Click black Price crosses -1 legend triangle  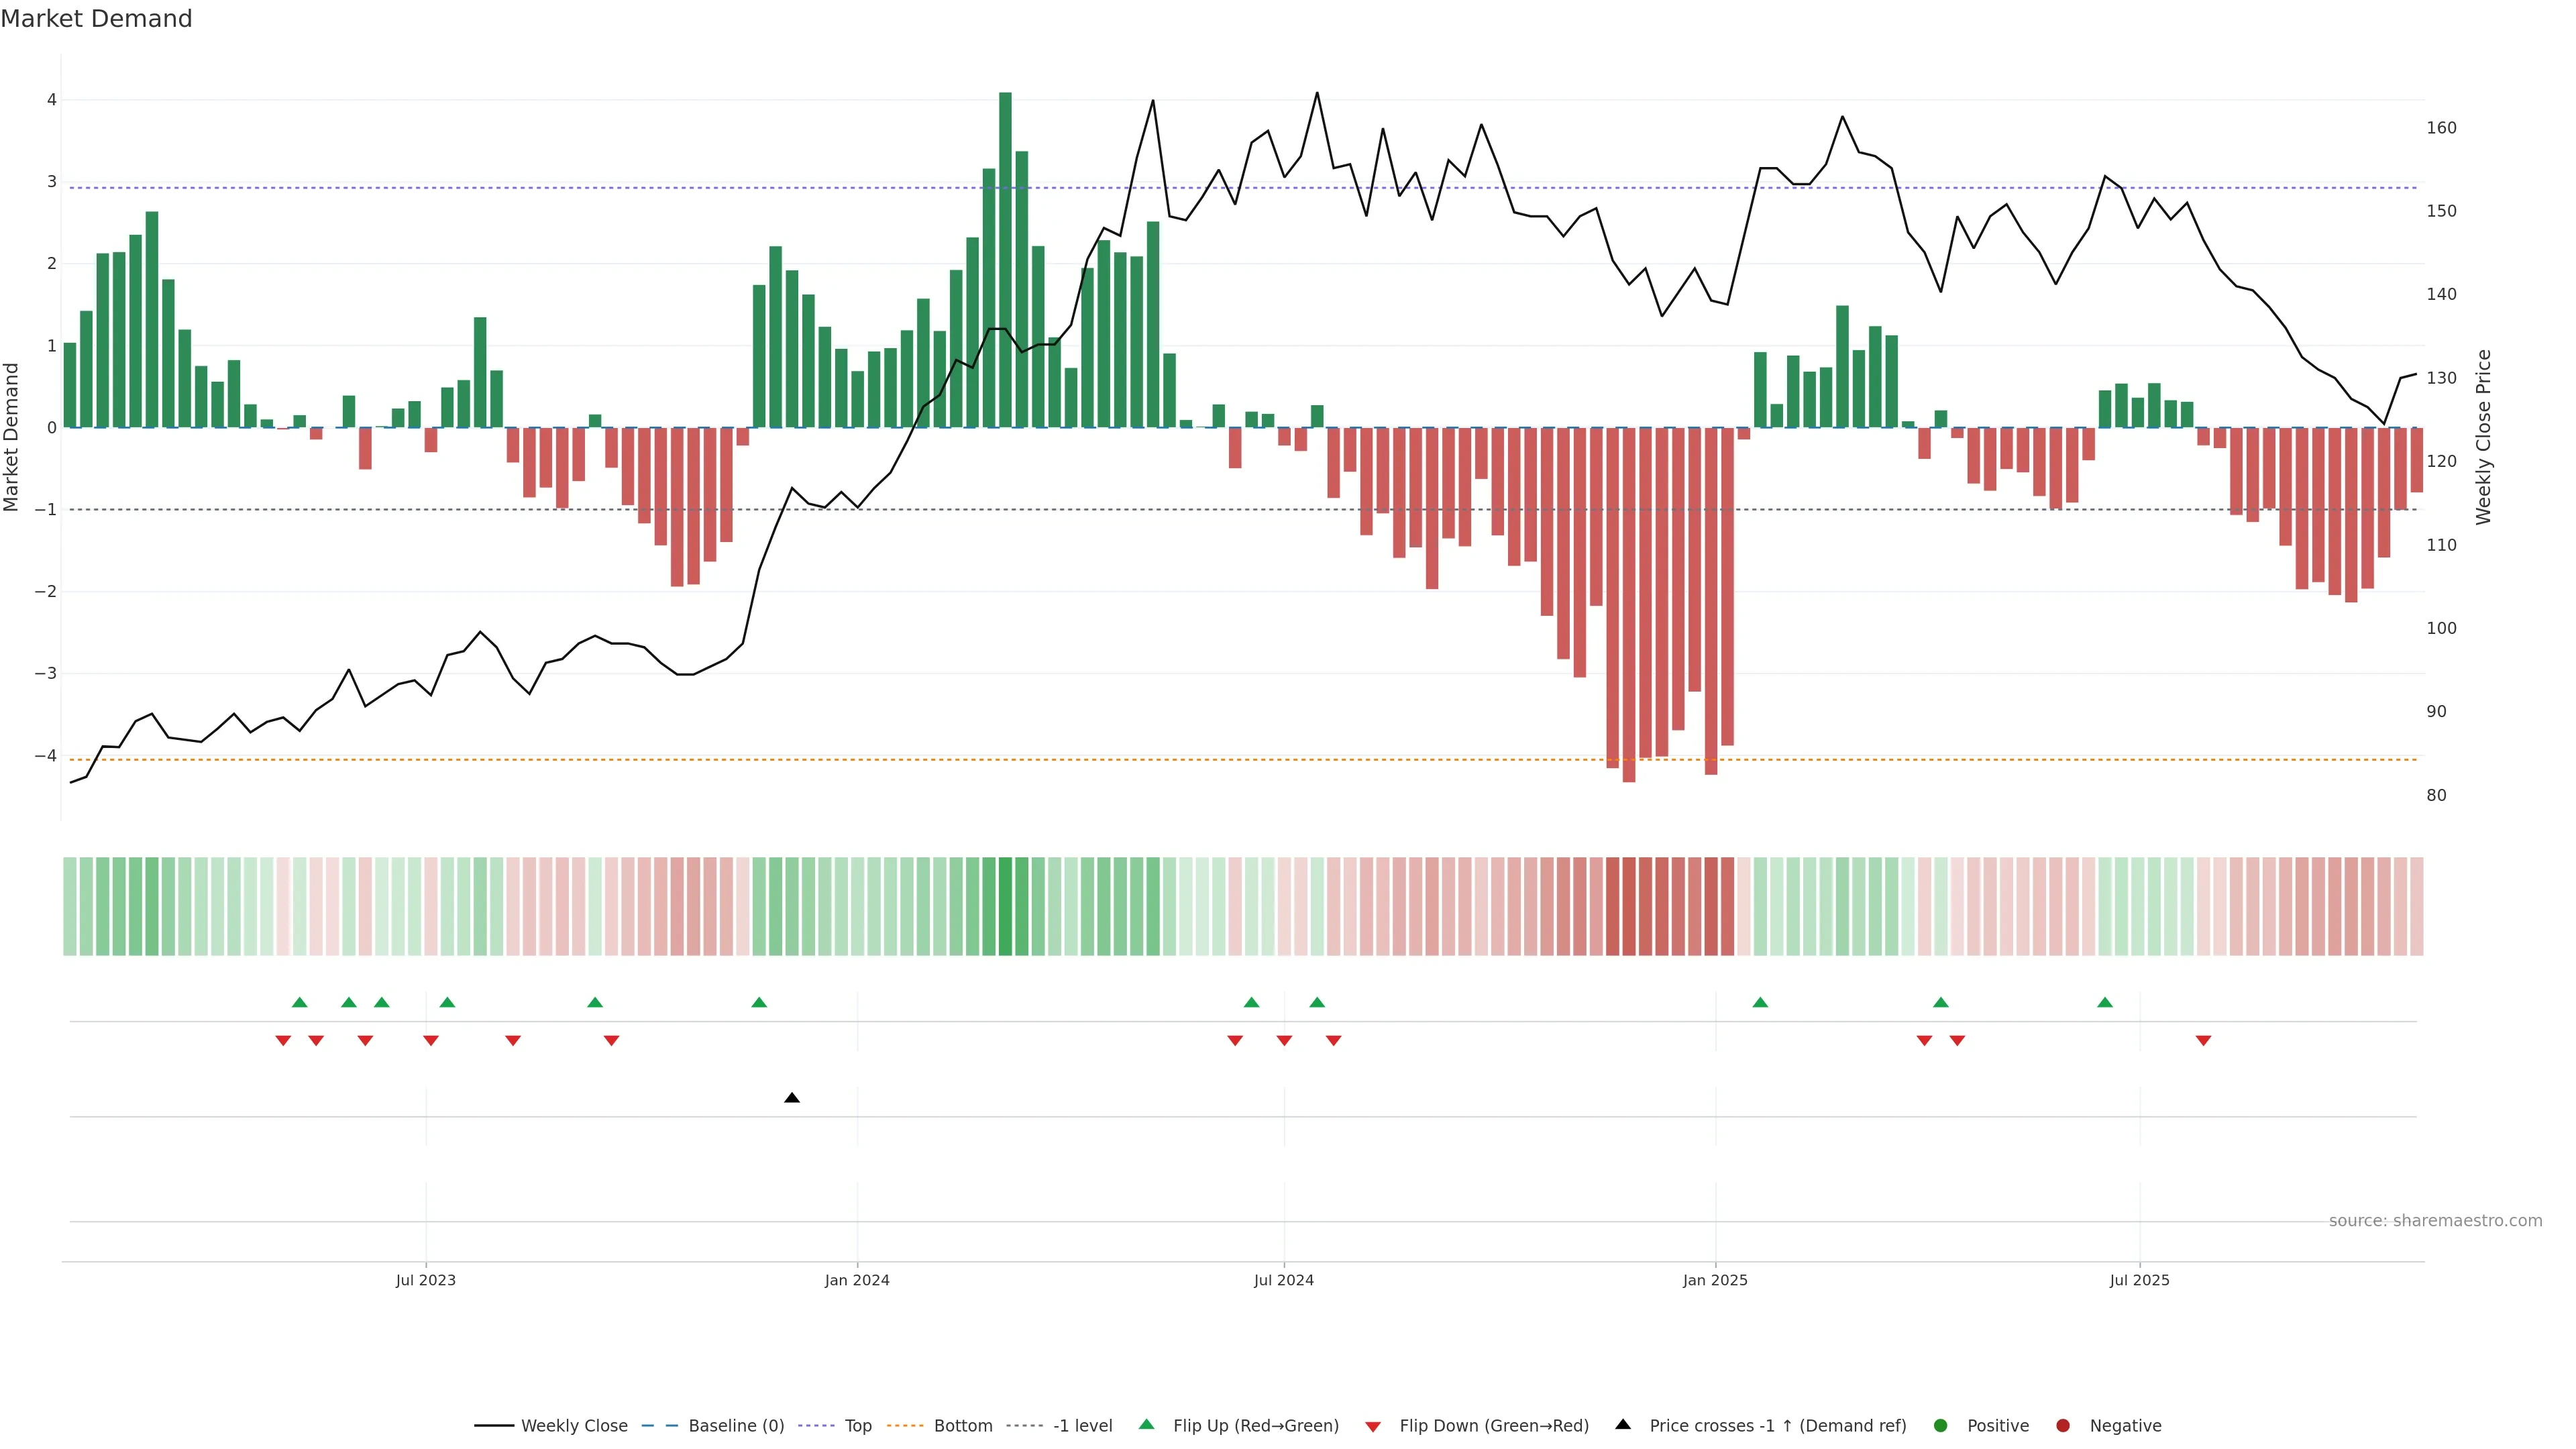[x=1623, y=1425]
